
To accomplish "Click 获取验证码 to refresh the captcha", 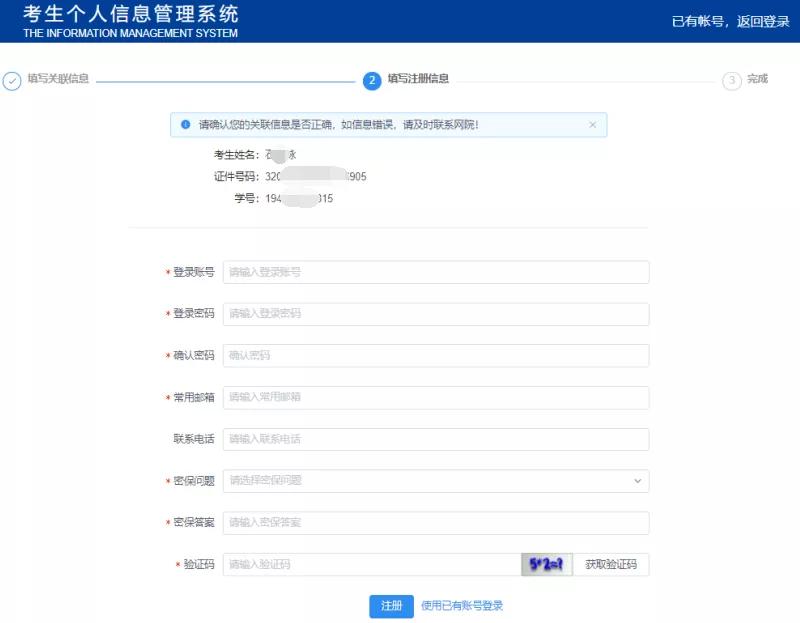I will pos(613,564).
